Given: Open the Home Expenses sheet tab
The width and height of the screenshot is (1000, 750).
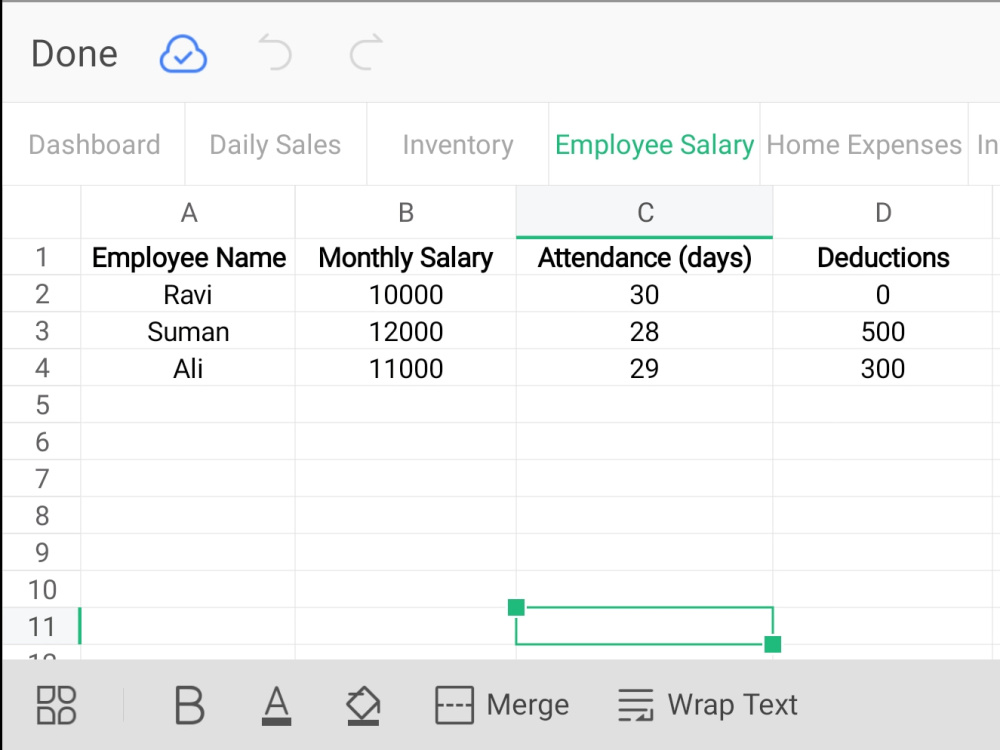Looking at the screenshot, I should coord(864,145).
